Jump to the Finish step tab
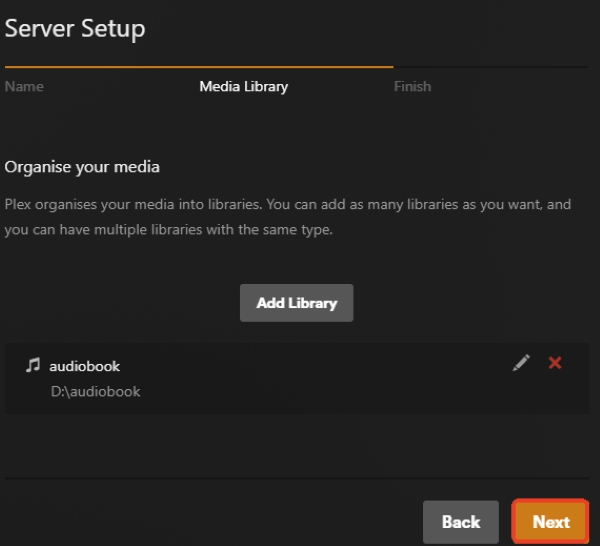This screenshot has width=600, height=546. coord(412,86)
